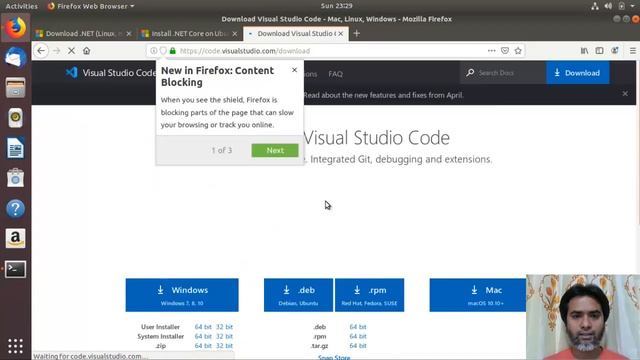Click the Search Docs field
Screen dimensions: 640x360
pos(503,73)
